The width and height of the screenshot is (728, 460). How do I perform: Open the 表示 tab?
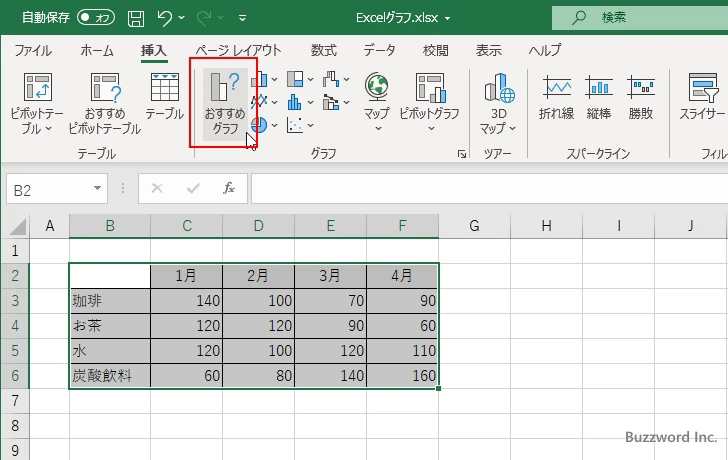point(488,50)
